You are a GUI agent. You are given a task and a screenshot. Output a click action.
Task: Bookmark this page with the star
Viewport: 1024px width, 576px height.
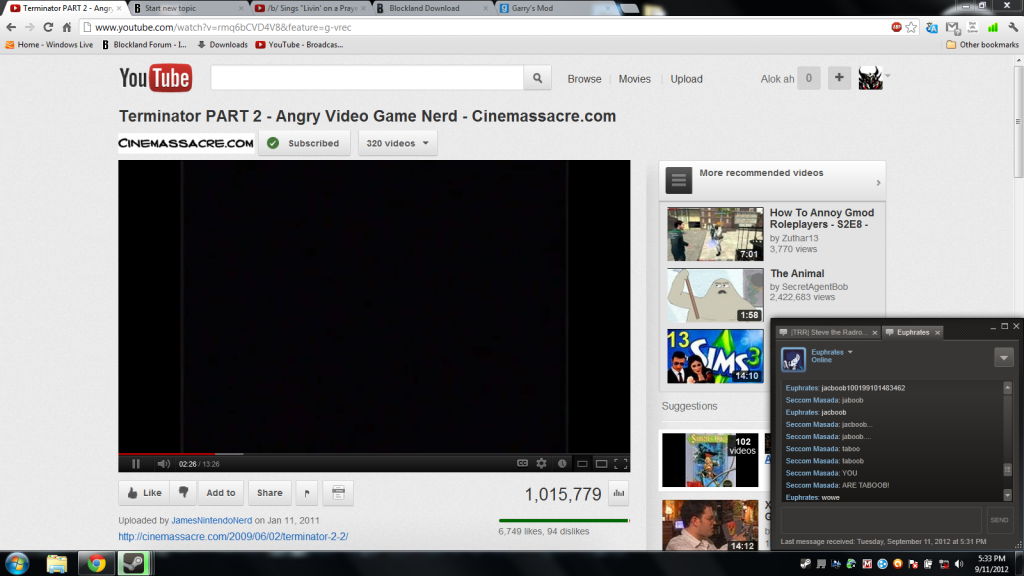pos(911,27)
